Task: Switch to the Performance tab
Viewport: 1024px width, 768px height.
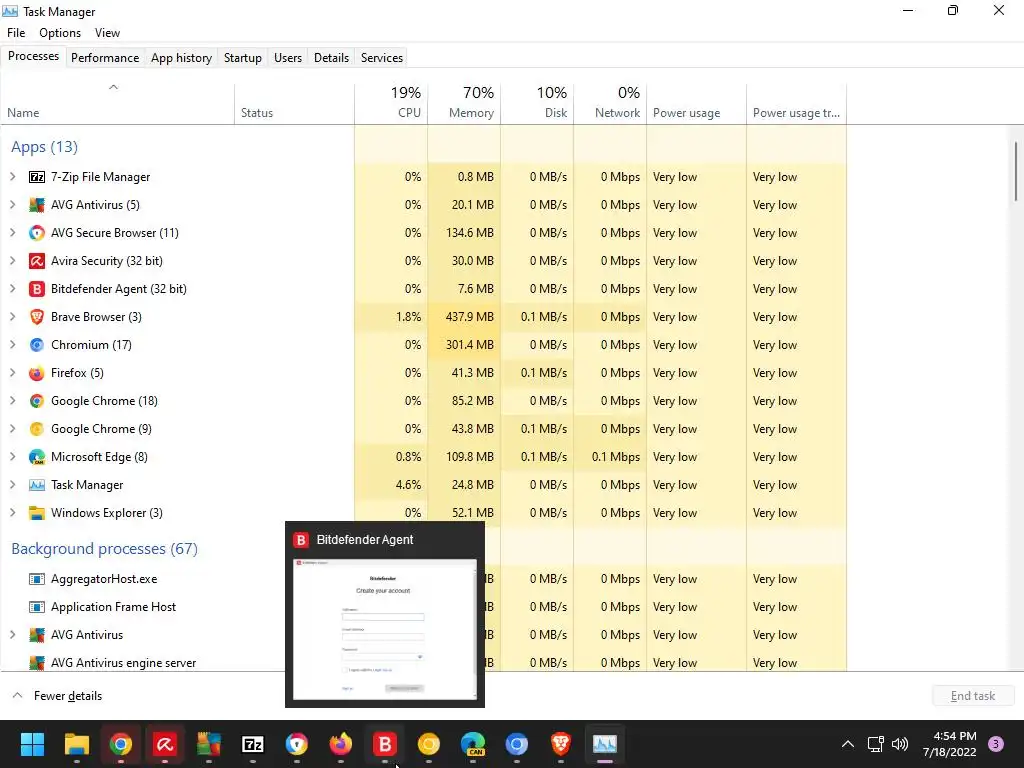Action: tap(105, 57)
